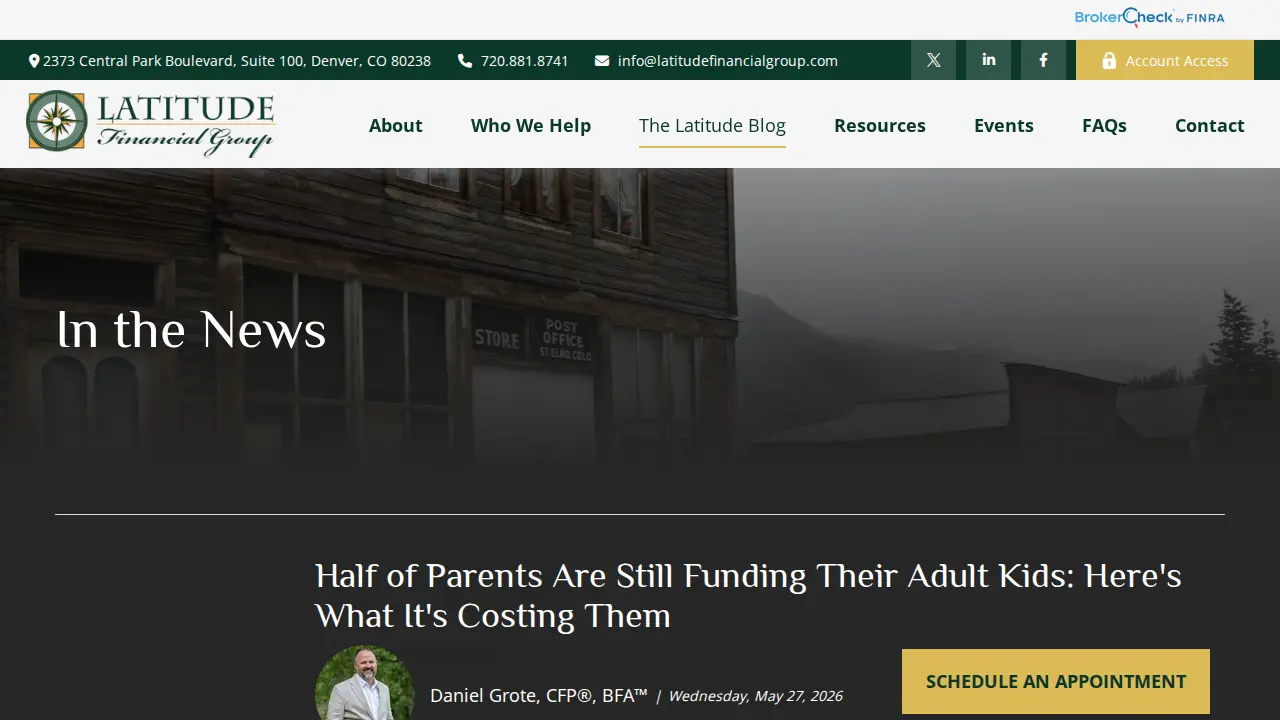Click the In the News heading
This screenshot has width=1280, height=720.
point(192,330)
